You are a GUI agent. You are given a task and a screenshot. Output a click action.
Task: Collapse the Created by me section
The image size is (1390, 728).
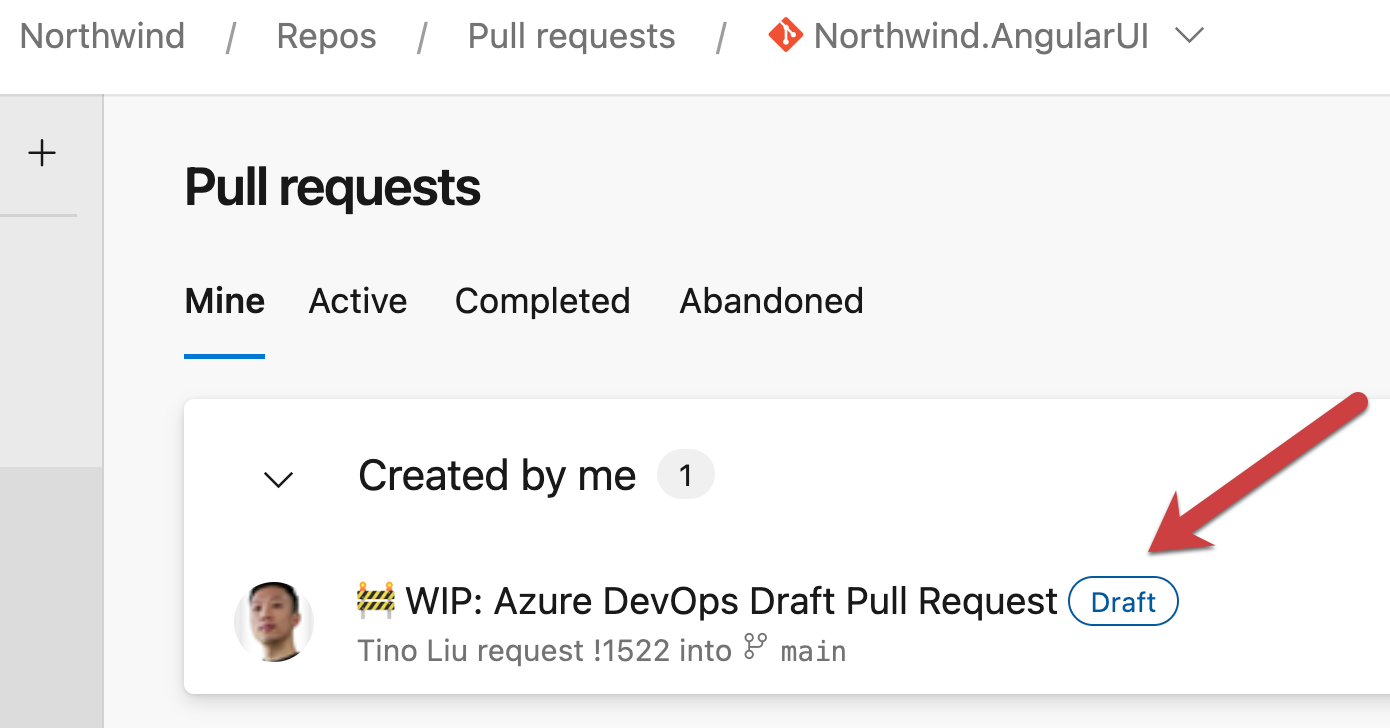click(x=277, y=479)
